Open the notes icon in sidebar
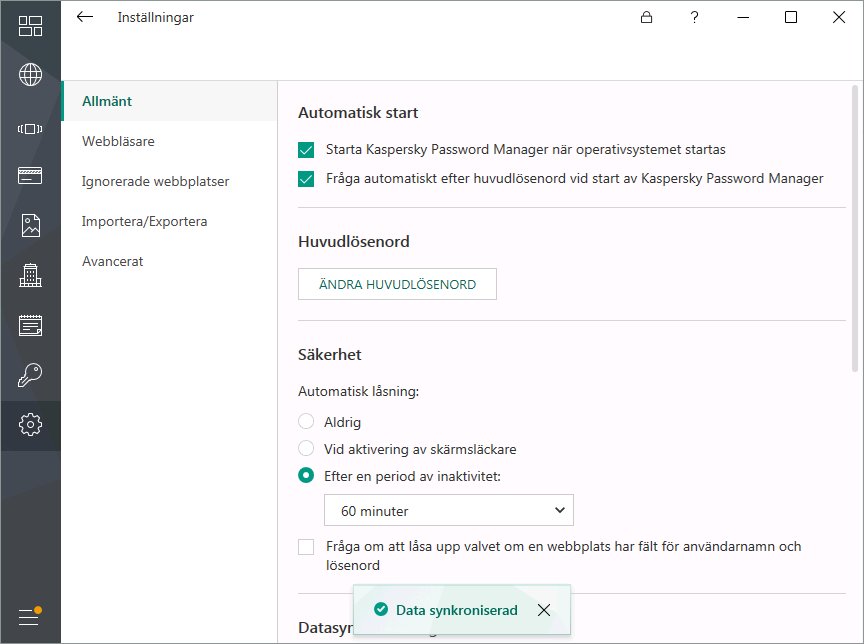 (30, 325)
